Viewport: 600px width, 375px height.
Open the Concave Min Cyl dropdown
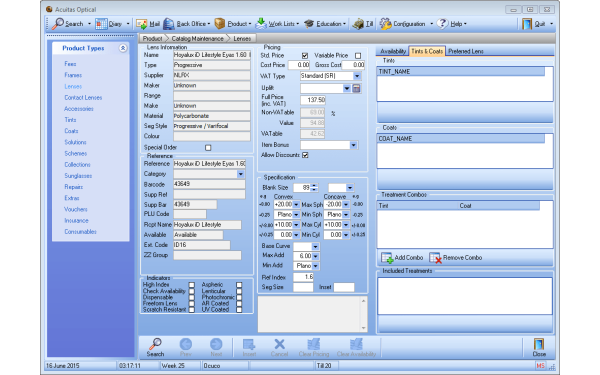pyautogui.click(x=346, y=235)
